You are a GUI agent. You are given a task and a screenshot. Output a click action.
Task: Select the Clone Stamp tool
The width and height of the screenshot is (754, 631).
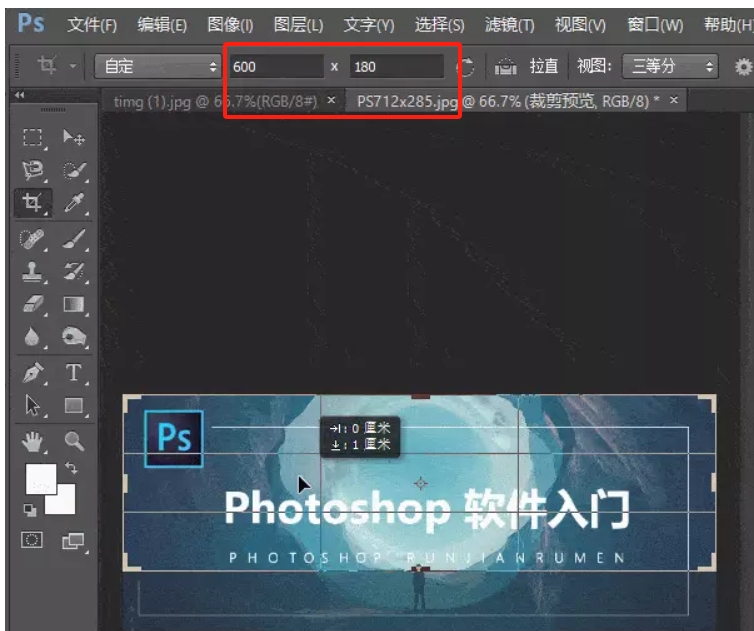(33, 272)
